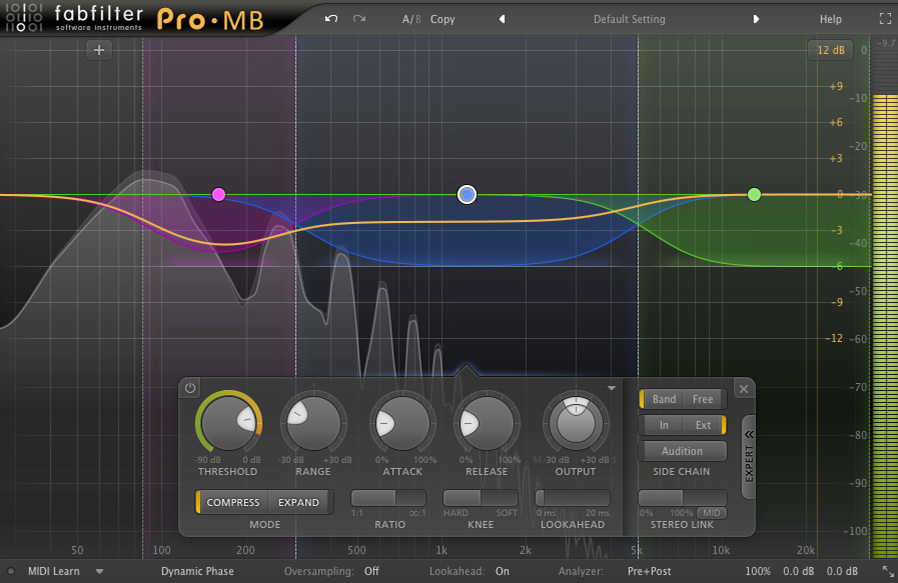Open the 12 dB display range selector
The width and height of the screenshot is (898, 583).
830,50
